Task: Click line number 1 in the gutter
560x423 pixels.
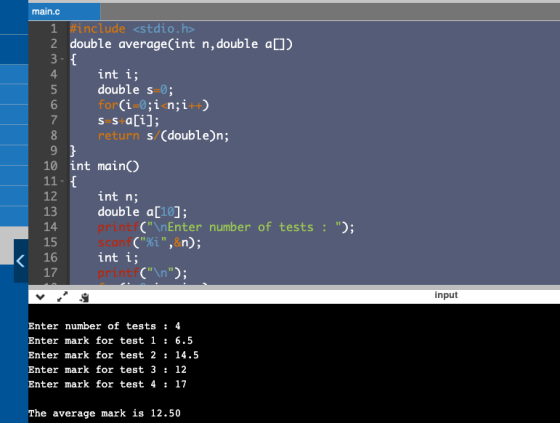Action: (54, 29)
